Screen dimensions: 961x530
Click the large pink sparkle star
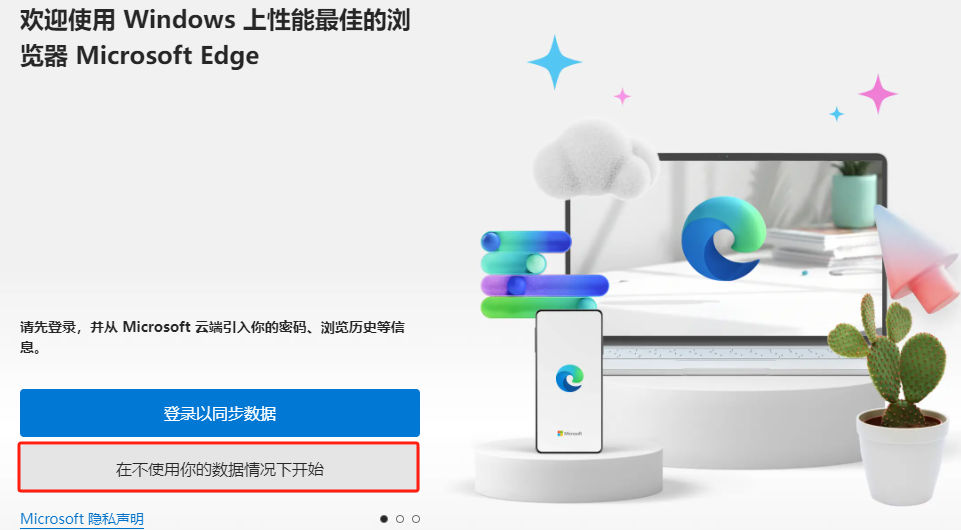(878, 94)
